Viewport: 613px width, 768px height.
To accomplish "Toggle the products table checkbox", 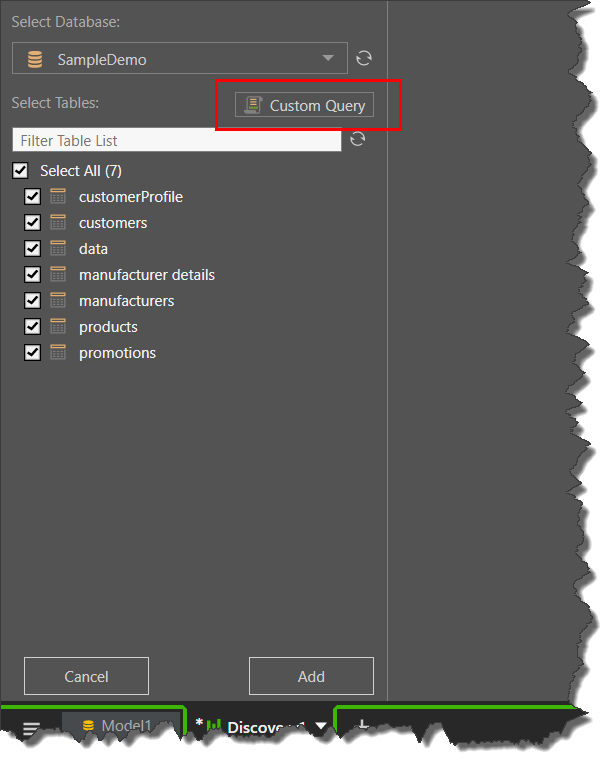I will point(33,327).
